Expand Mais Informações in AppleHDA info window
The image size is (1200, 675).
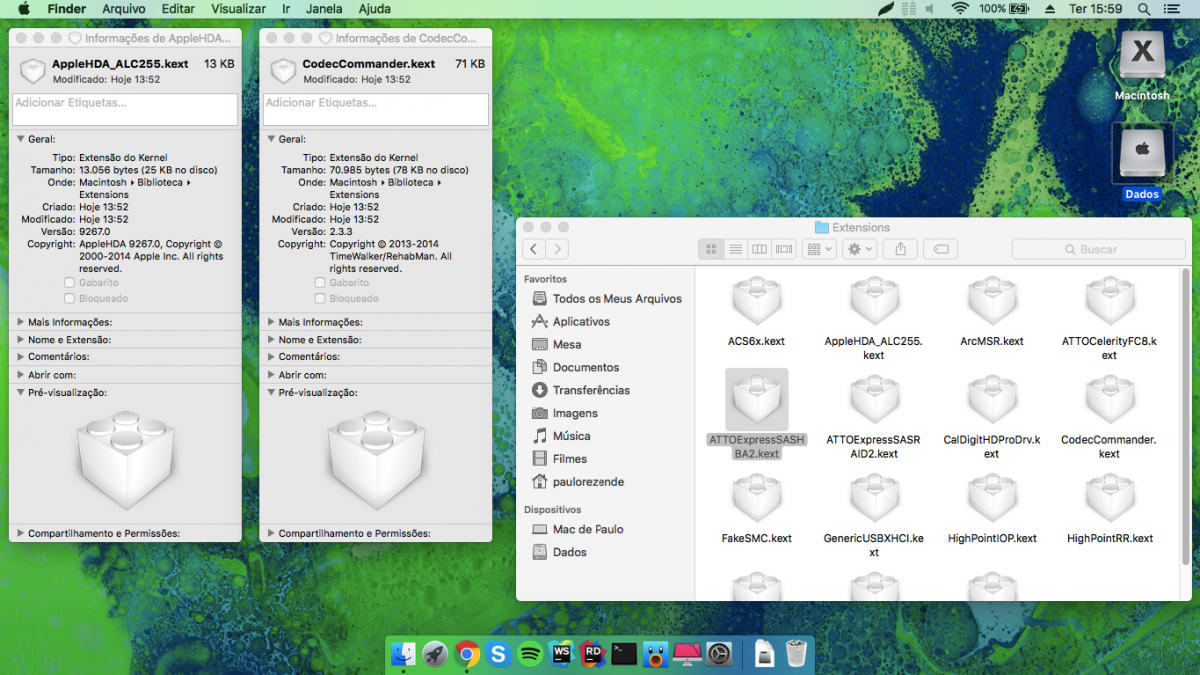[x=21, y=322]
